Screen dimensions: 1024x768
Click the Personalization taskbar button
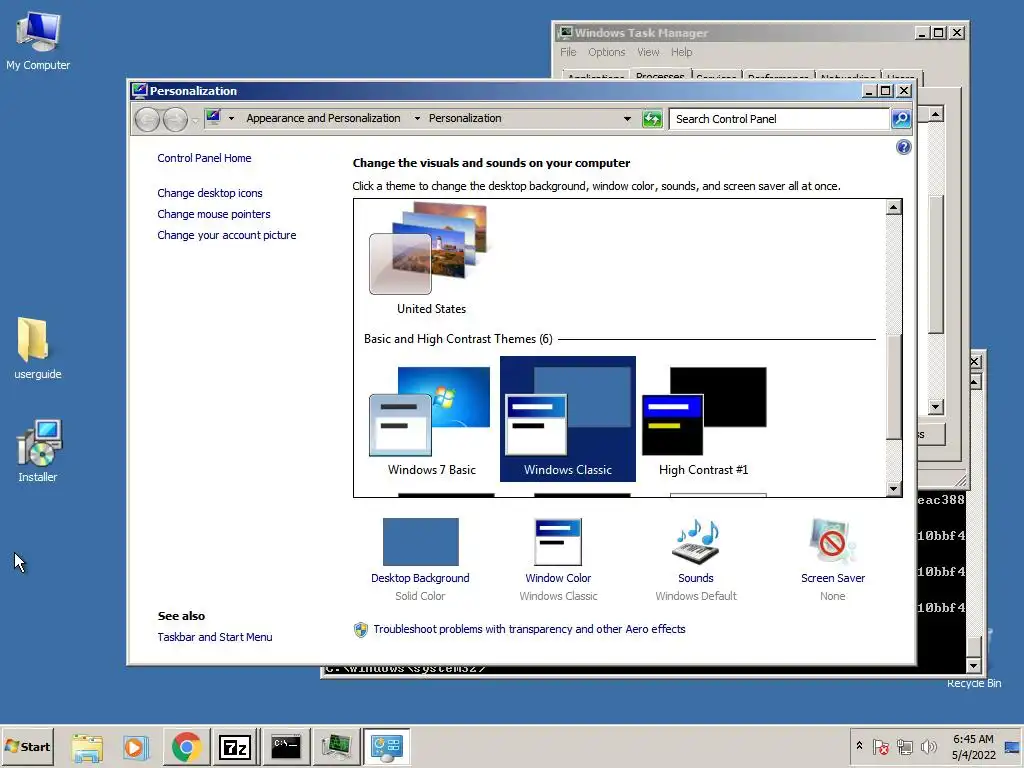[387, 747]
